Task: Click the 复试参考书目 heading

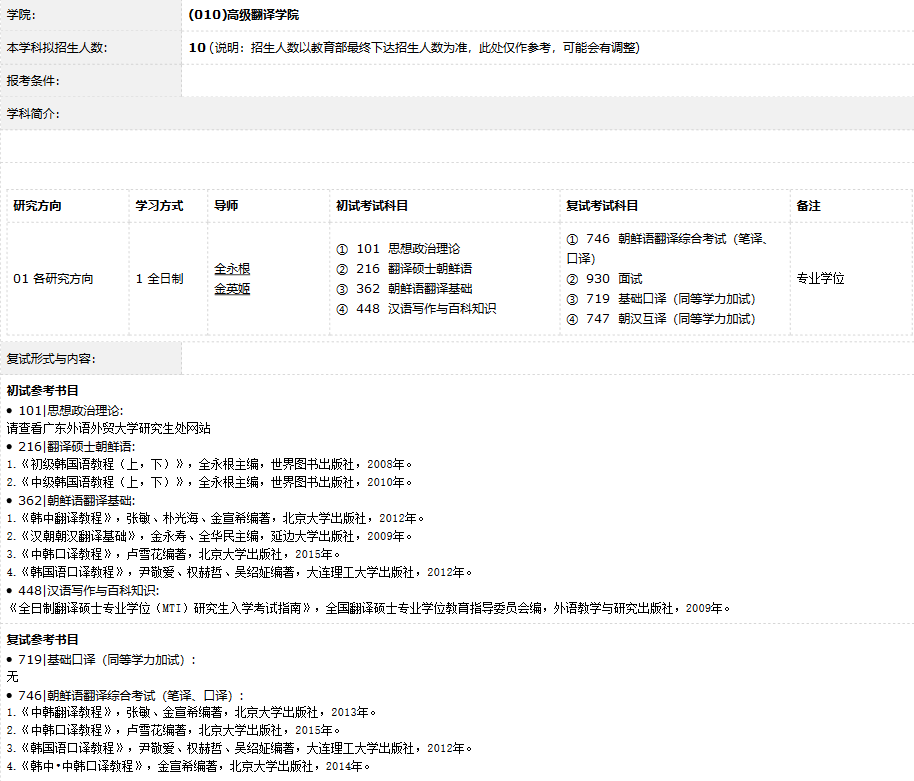Action: pyautogui.click(x=43, y=640)
